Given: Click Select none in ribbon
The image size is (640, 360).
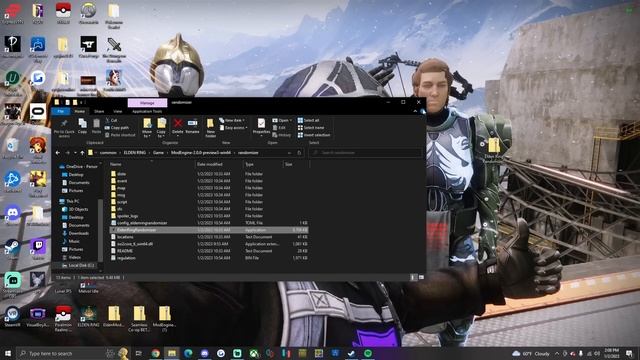Looking at the screenshot, I should (311, 128).
